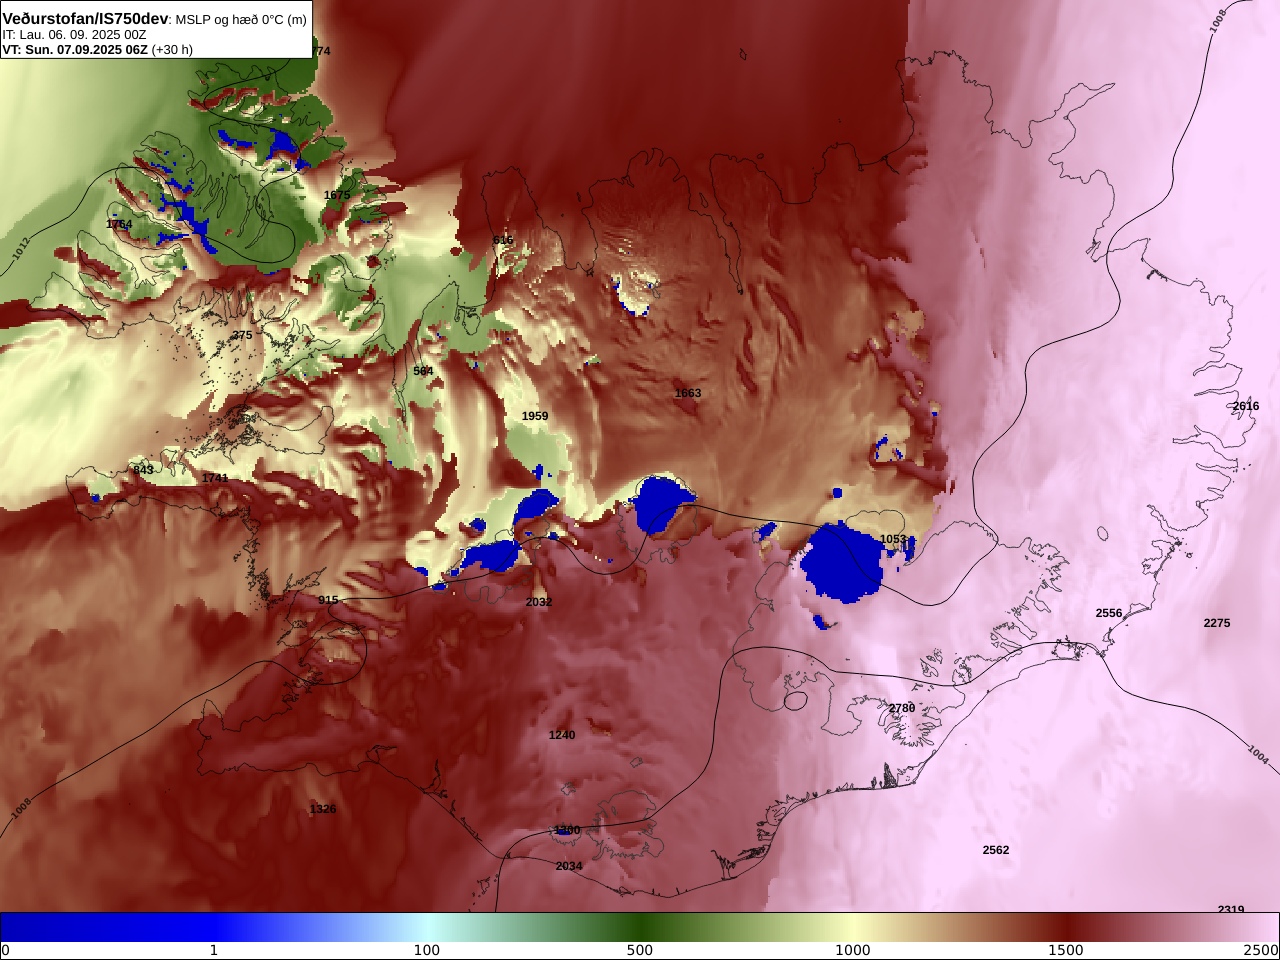This screenshot has height=960, width=1280.
Task: Click the 1004 isobar contour label
Action: click(x=1258, y=755)
